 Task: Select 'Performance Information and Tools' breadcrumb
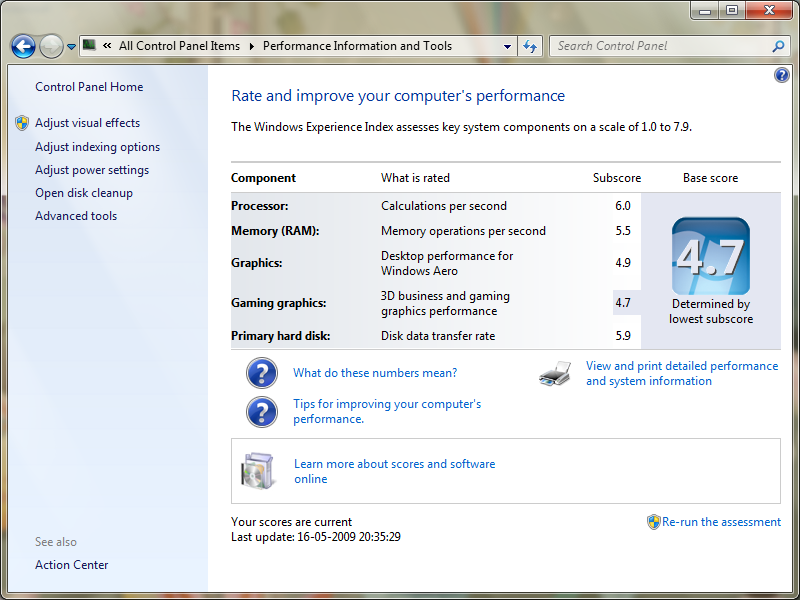[357, 46]
